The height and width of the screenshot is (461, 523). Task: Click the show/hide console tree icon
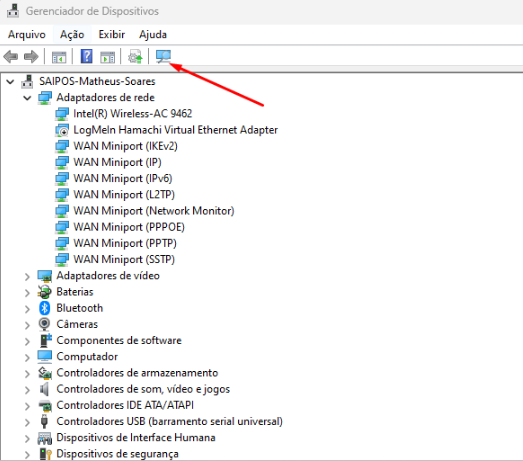click(59, 57)
